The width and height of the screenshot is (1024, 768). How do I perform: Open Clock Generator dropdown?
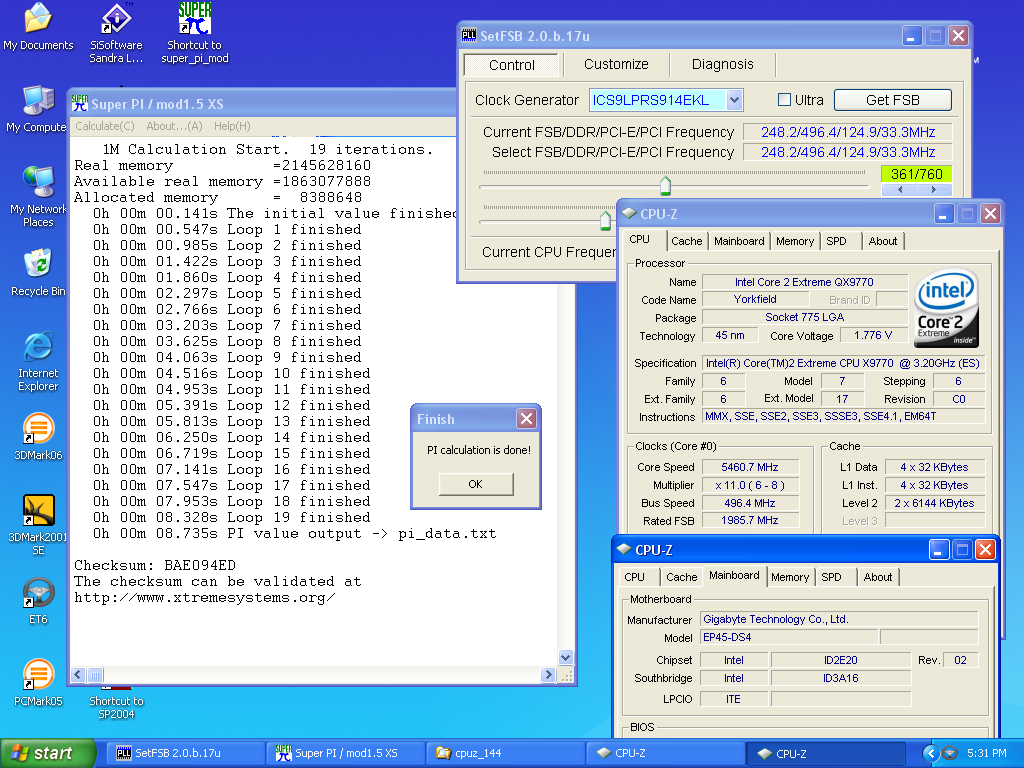pyautogui.click(x=735, y=100)
